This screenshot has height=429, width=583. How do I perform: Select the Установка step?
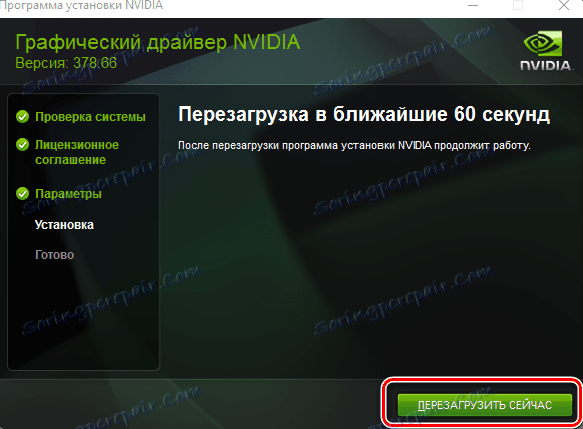tap(64, 225)
